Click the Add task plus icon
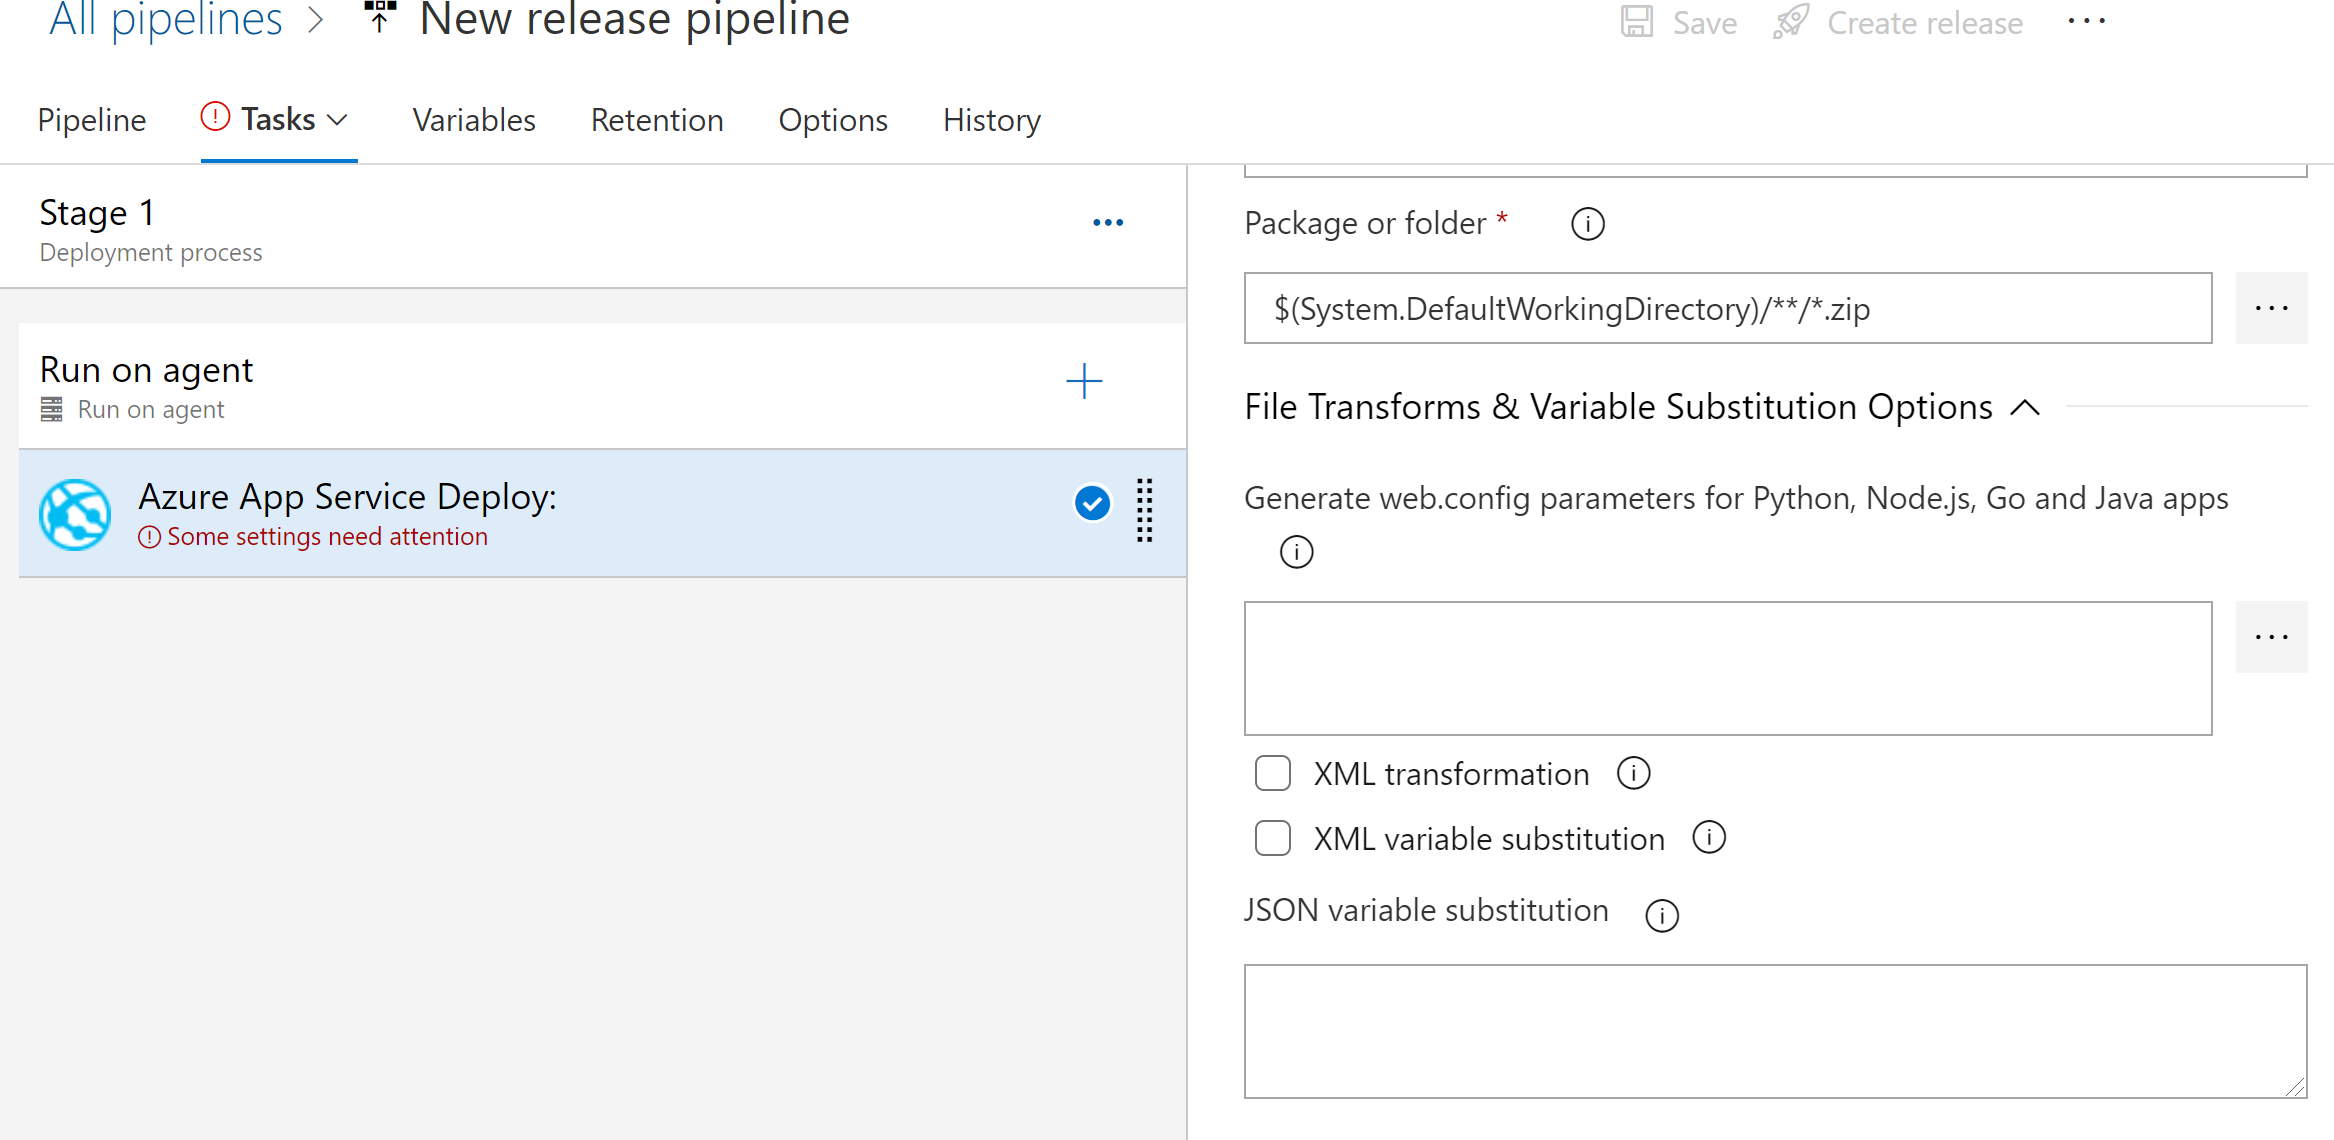The height and width of the screenshot is (1140, 2334). (1085, 381)
